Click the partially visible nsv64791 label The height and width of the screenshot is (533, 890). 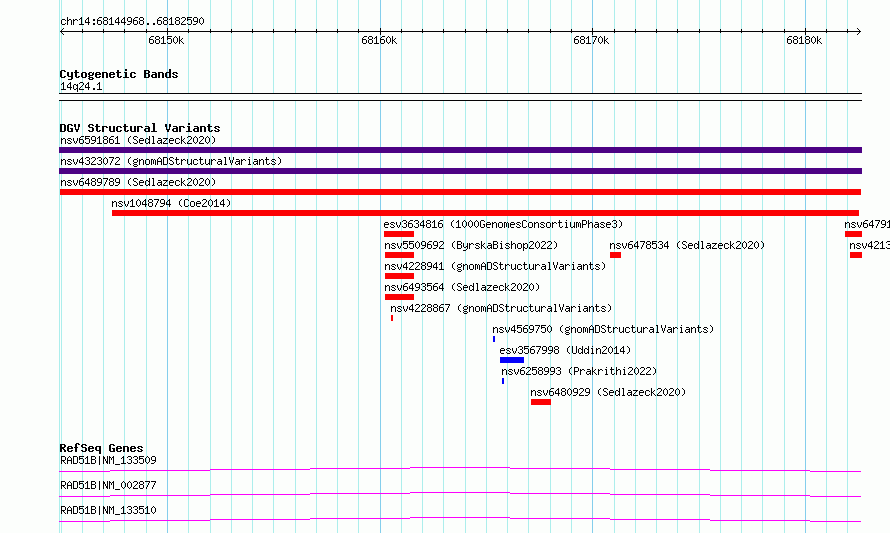coord(867,224)
